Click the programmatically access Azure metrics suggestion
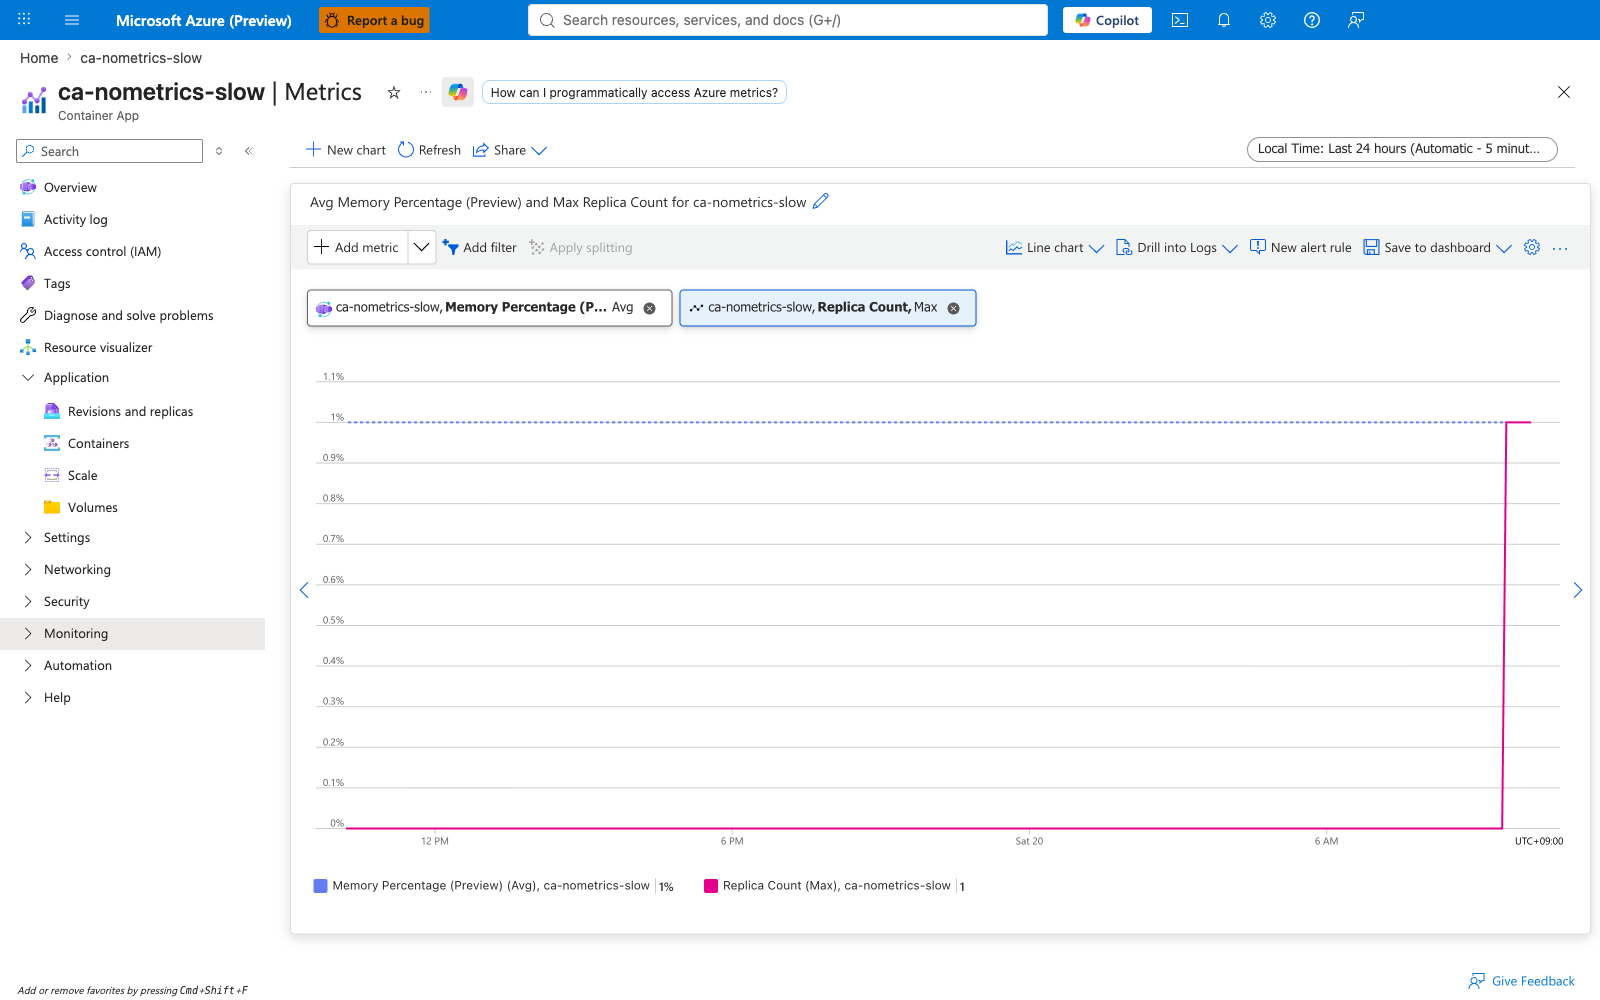Image resolution: width=1600 pixels, height=1000 pixels. tap(634, 92)
